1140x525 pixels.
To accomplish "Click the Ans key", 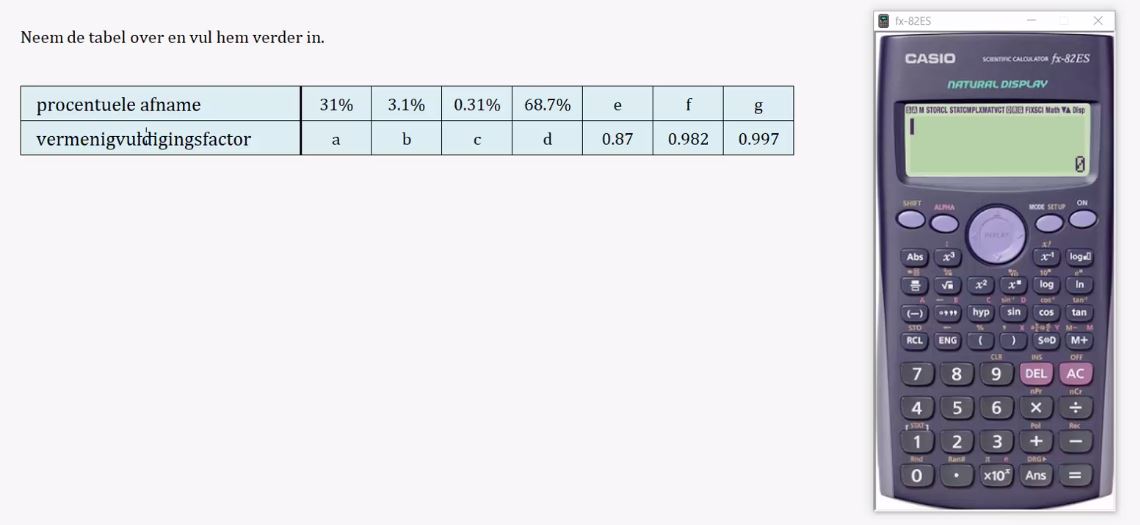I will 1035,476.
